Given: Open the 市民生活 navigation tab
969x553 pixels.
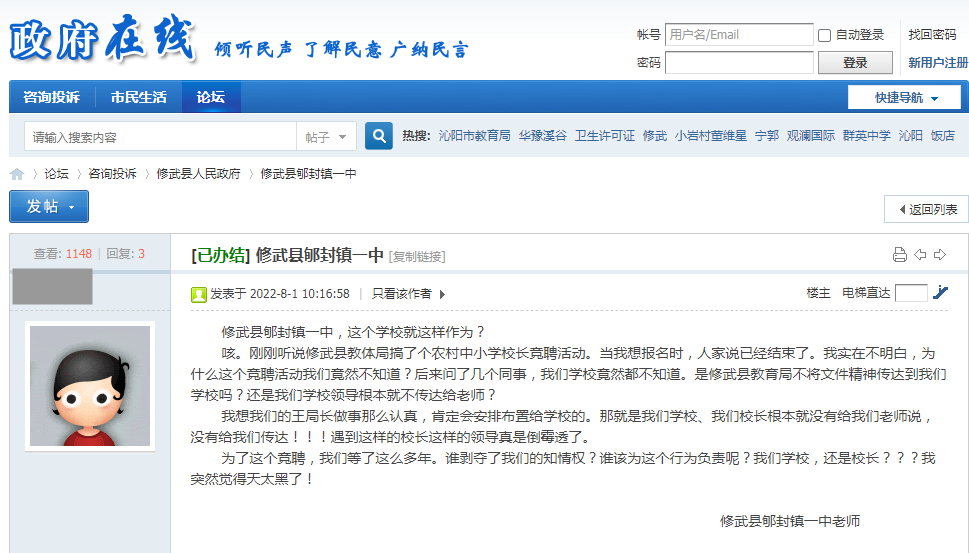Looking at the screenshot, I should tap(139, 97).
